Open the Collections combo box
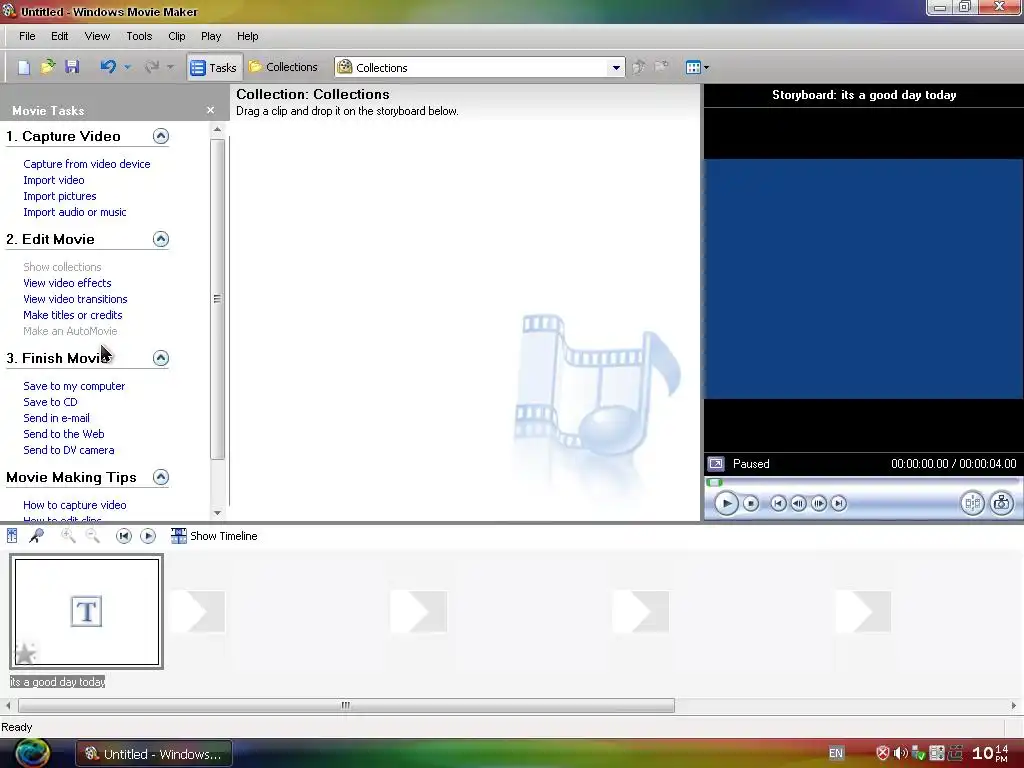The image size is (1024, 768). (x=480, y=67)
